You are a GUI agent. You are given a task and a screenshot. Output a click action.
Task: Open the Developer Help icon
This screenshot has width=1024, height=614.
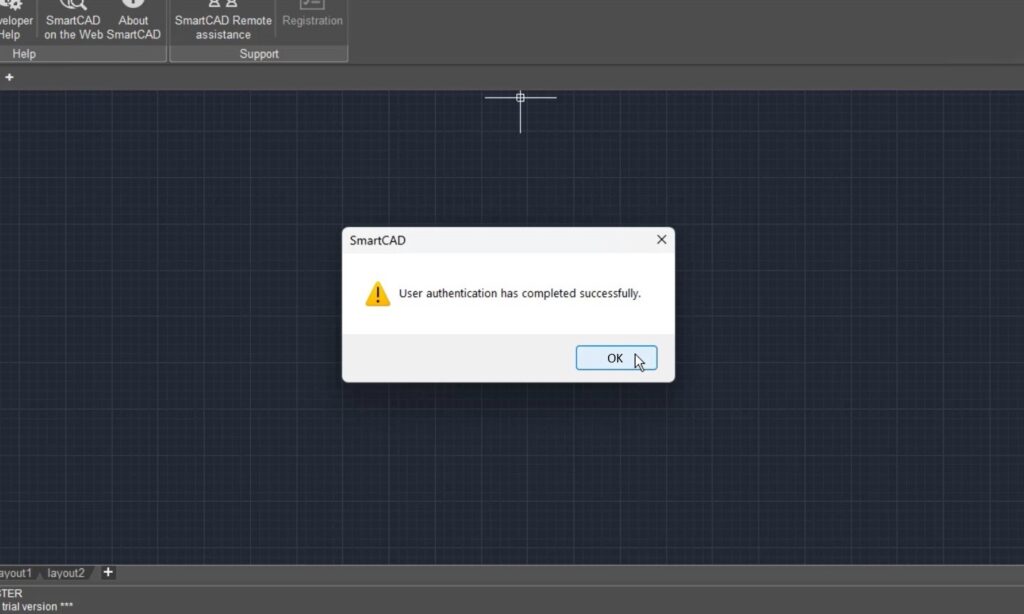click(14, 20)
